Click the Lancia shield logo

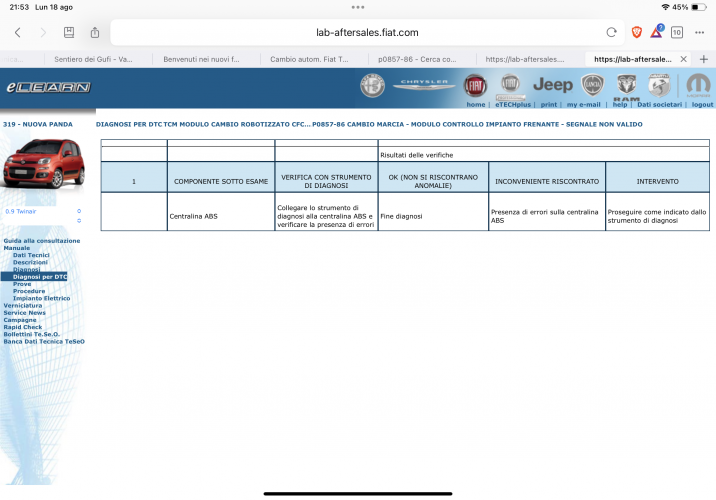coord(594,85)
